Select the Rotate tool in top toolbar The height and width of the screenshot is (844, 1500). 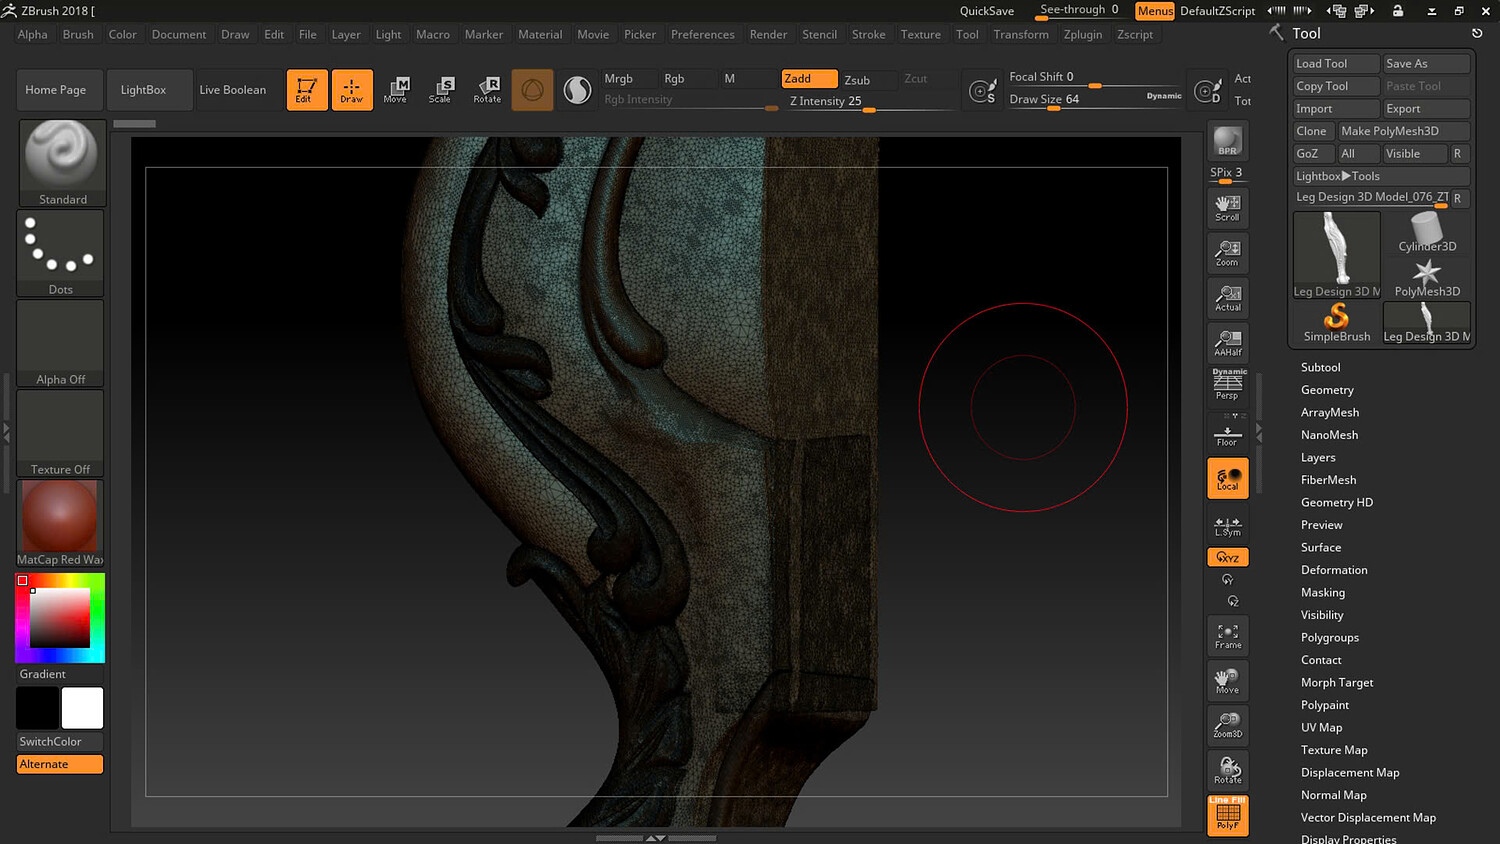click(487, 89)
